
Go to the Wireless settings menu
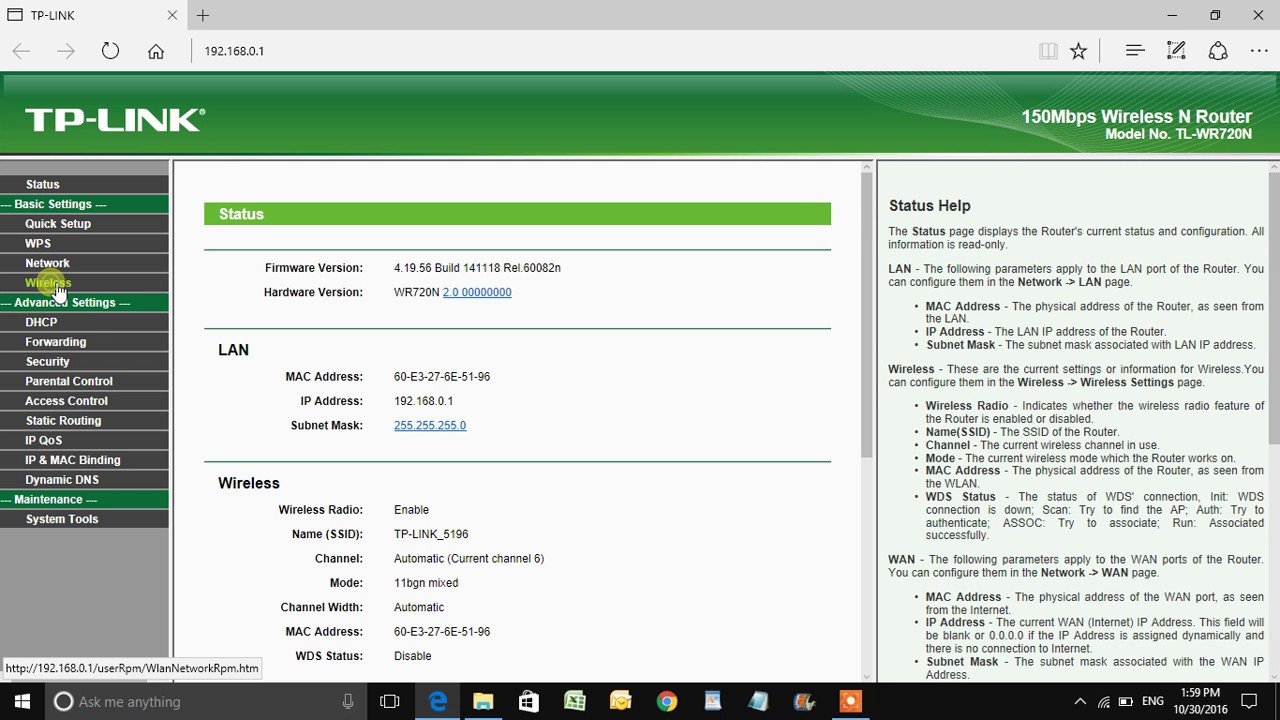pyautogui.click(x=48, y=282)
